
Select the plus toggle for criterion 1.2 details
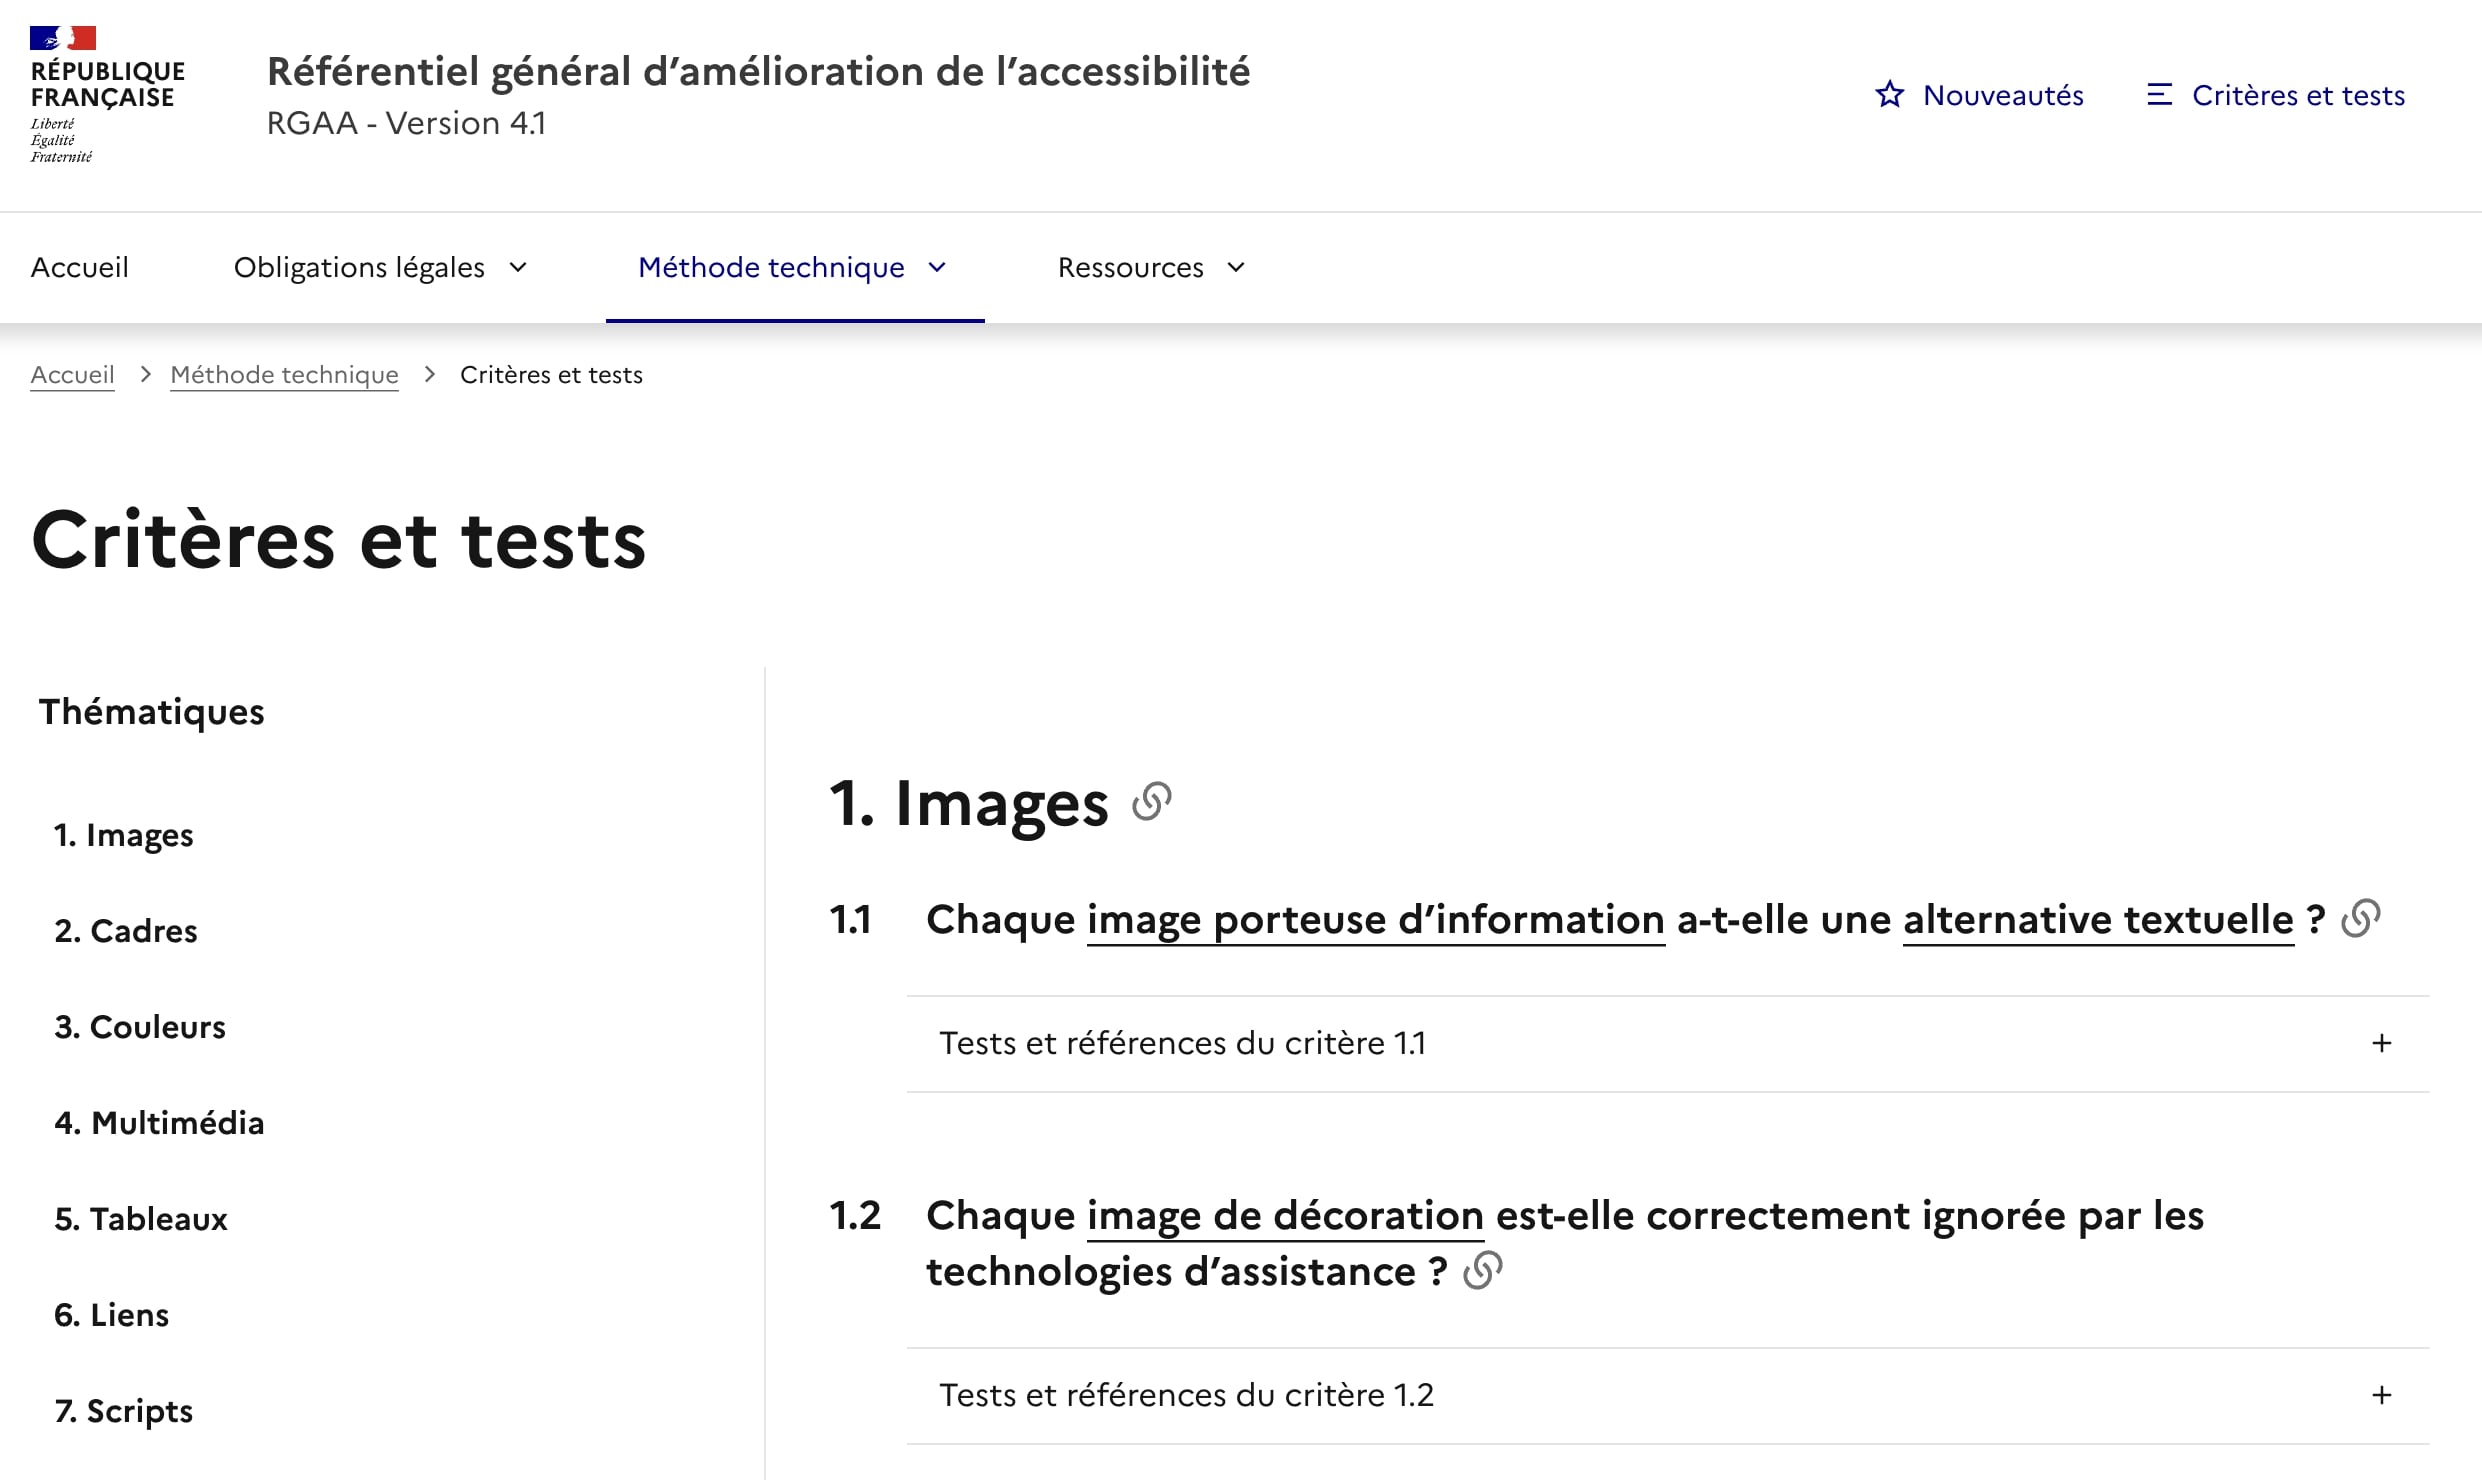[x=2381, y=1394]
